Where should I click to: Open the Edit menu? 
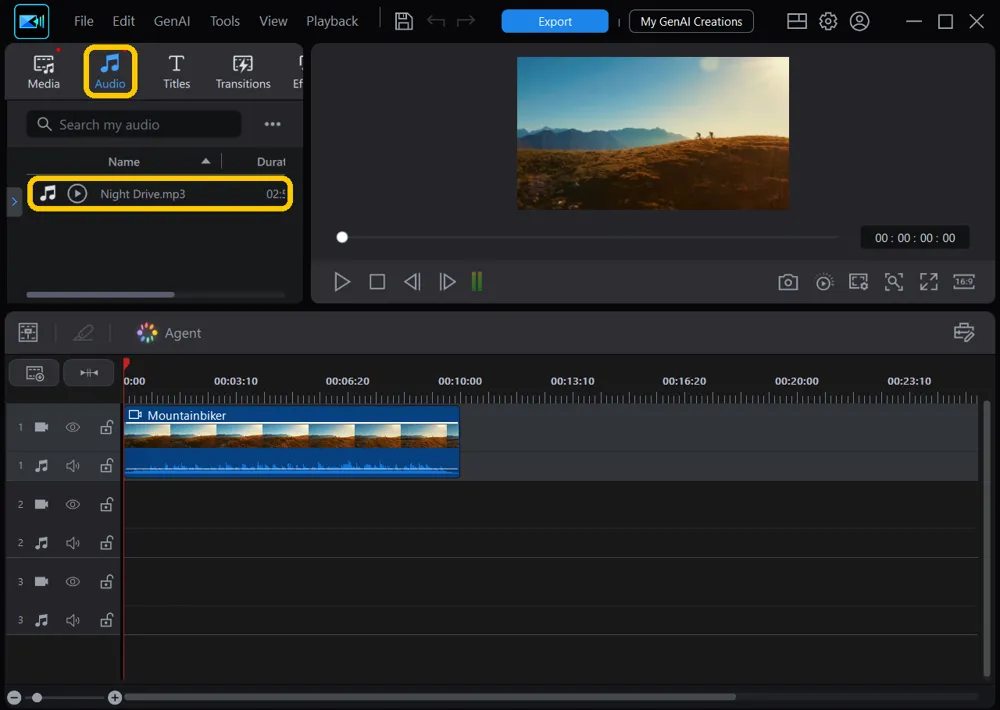(123, 21)
